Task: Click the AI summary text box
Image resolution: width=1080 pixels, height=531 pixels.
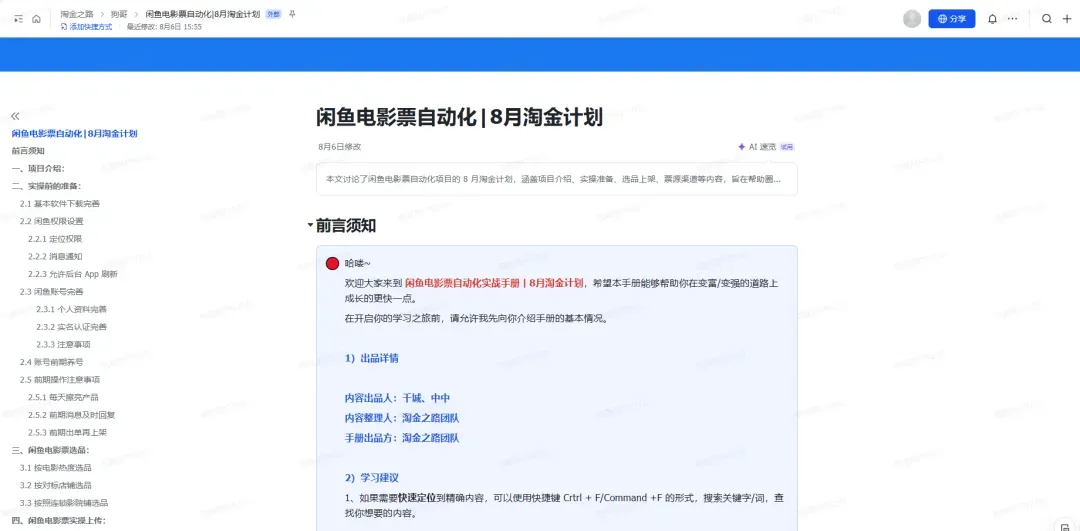Action: pos(557,179)
